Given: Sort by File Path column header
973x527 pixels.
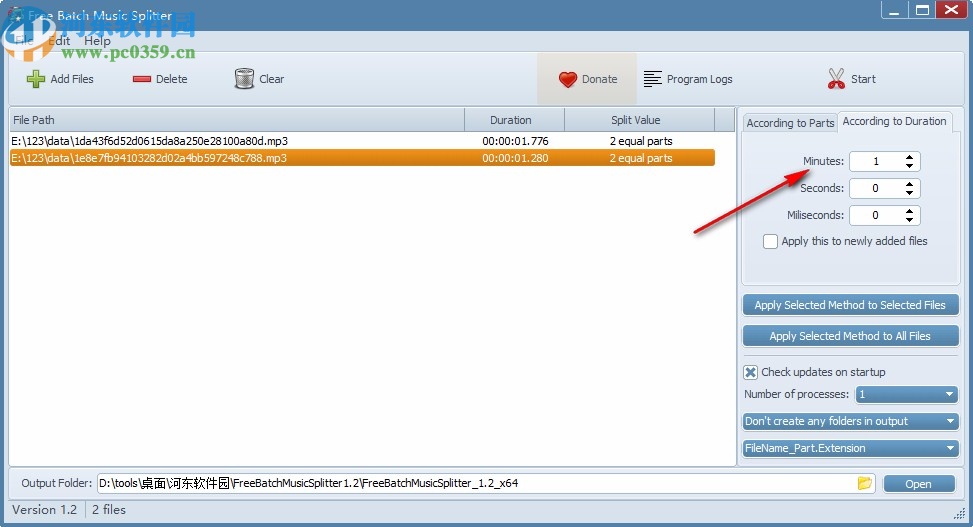Looking at the screenshot, I should (236, 120).
